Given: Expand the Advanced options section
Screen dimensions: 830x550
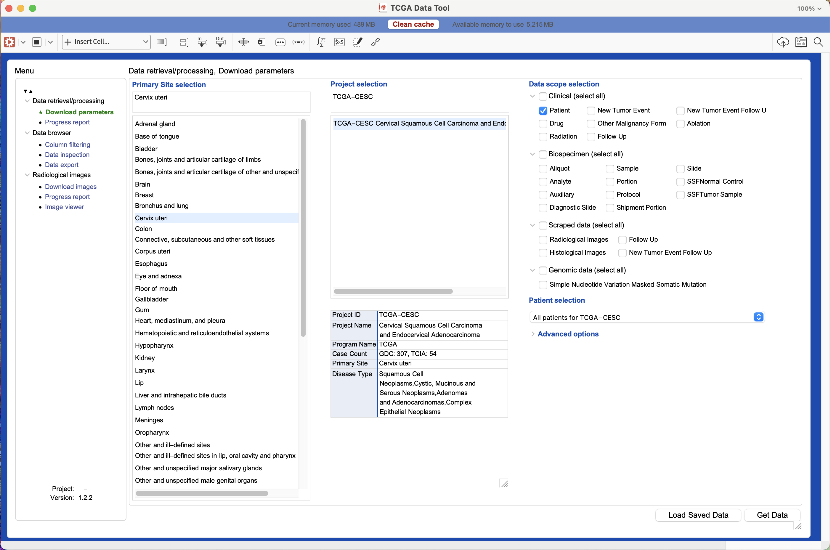Looking at the screenshot, I should click(x=568, y=334).
